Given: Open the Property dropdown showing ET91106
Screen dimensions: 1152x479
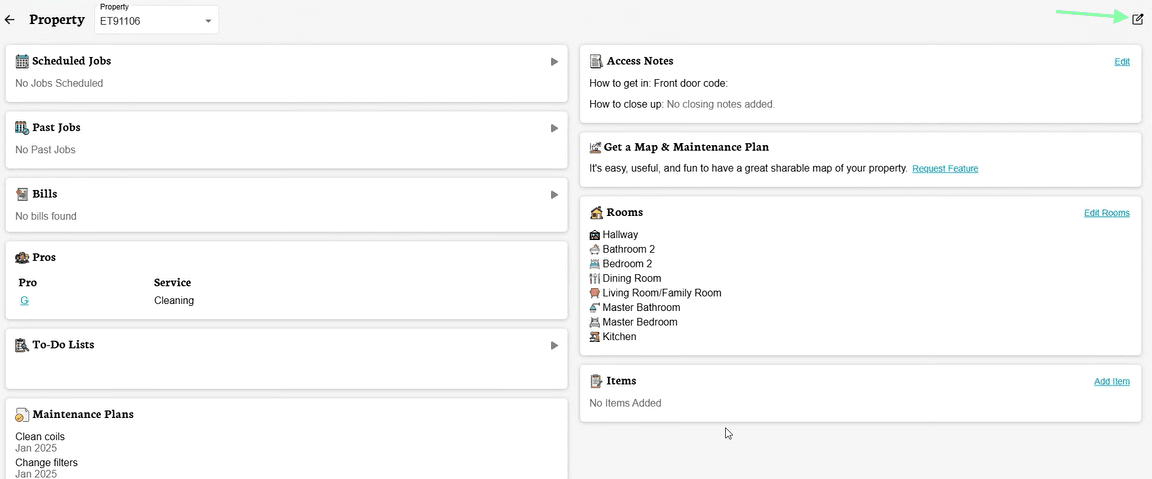Looking at the screenshot, I should (157, 20).
